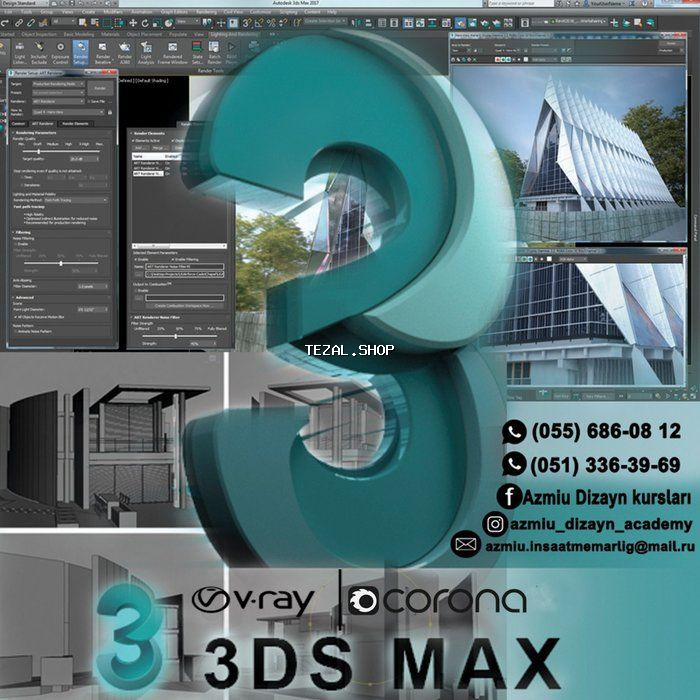The width and height of the screenshot is (700, 700).
Task: Open the Renderer dropdown in Render Setup
Action: [x=58, y=101]
